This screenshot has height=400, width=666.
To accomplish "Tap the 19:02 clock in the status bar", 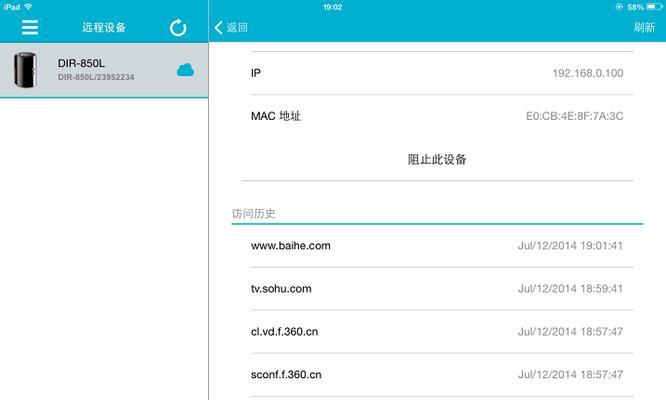I will pos(332,7).
